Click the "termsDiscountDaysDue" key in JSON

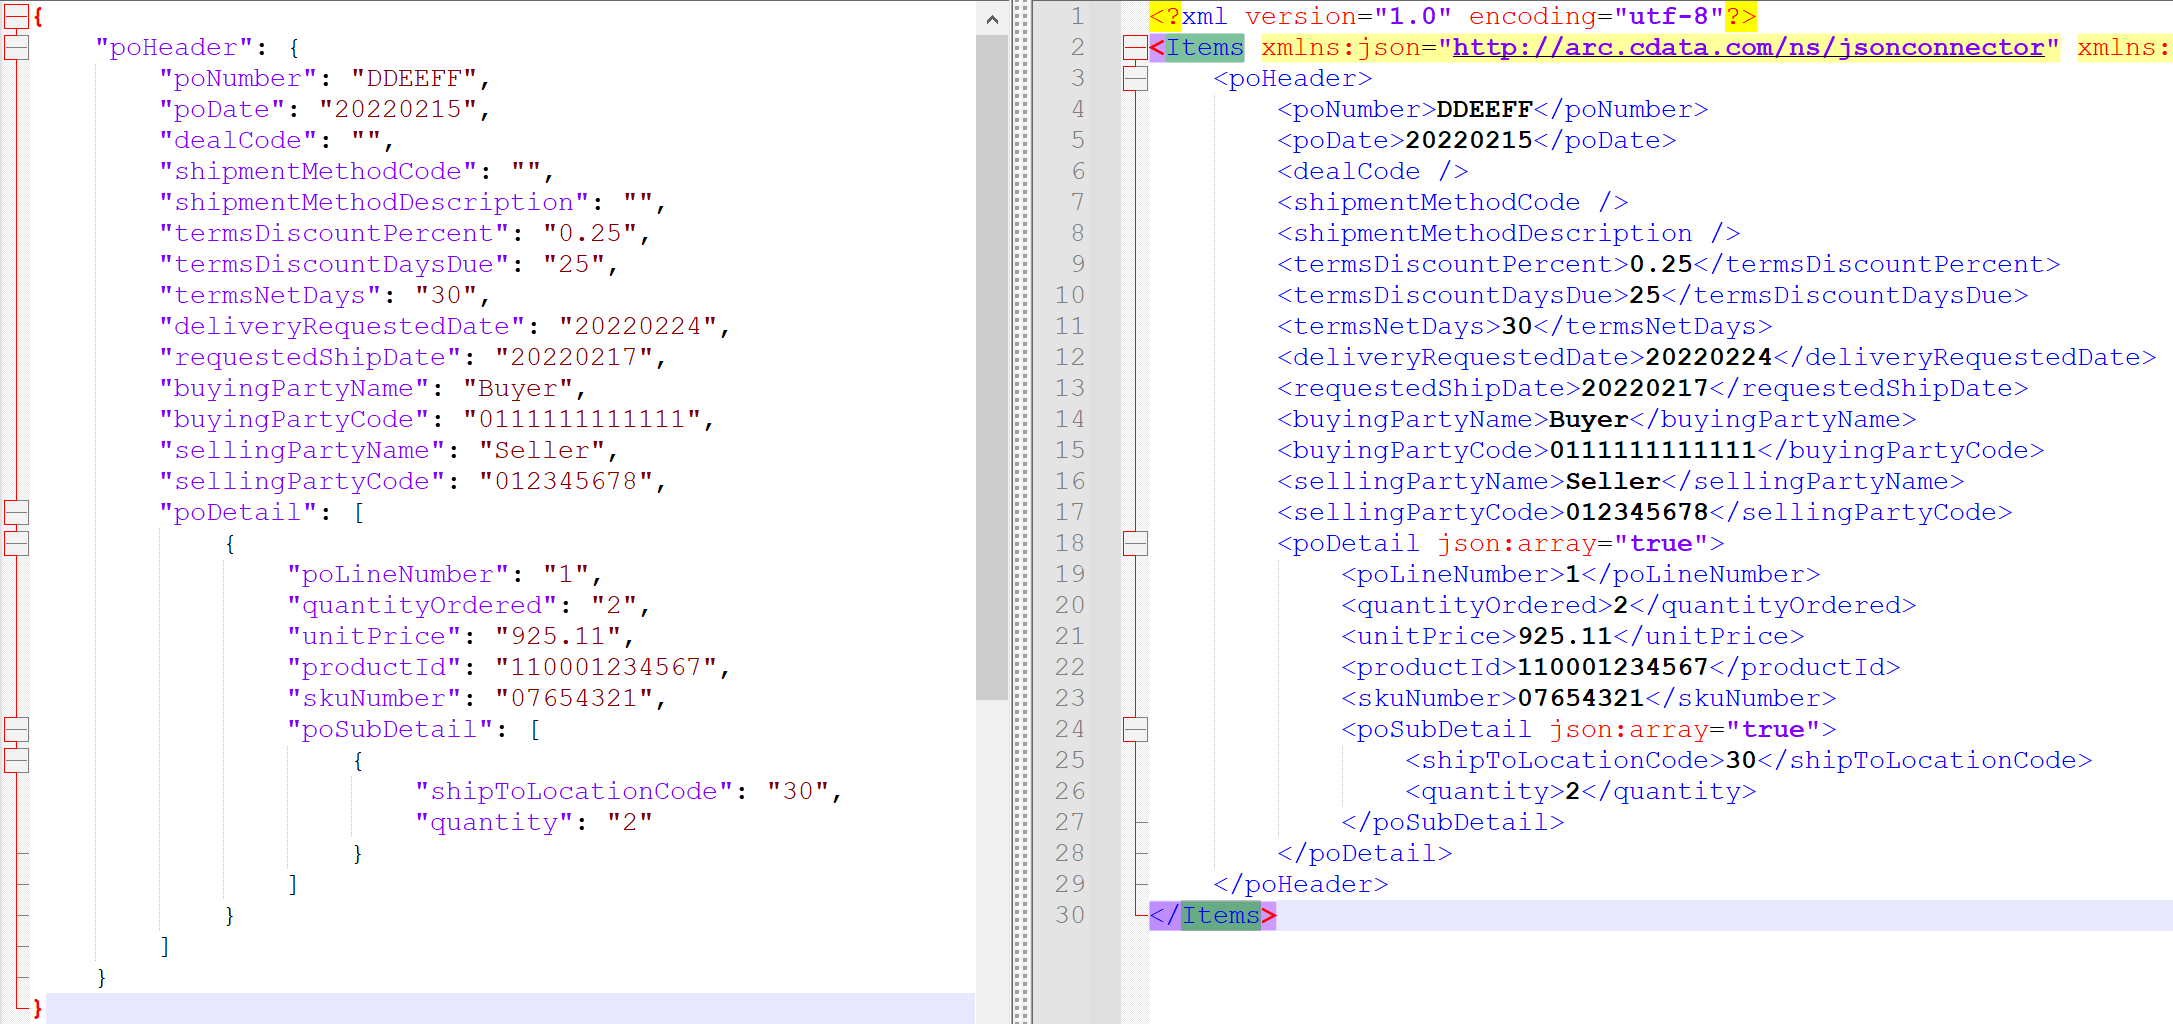[334, 264]
